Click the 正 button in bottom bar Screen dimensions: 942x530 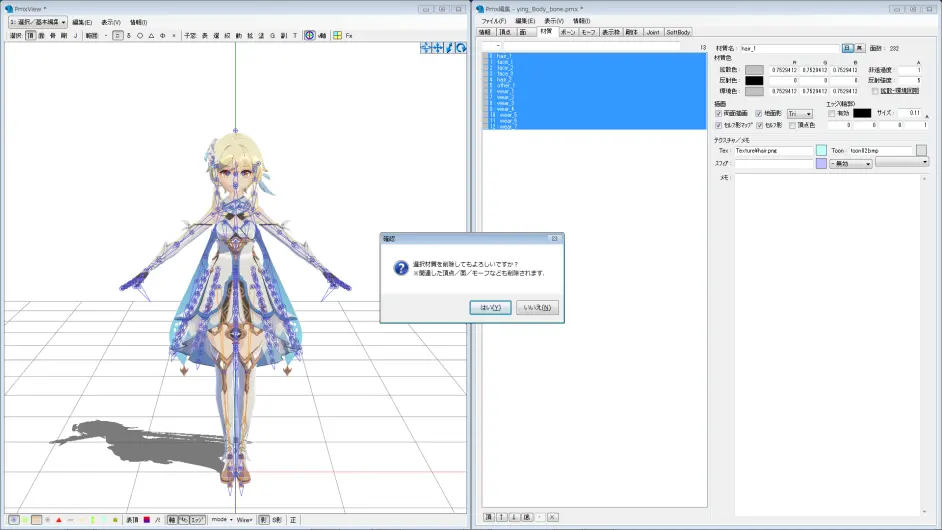[293, 520]
